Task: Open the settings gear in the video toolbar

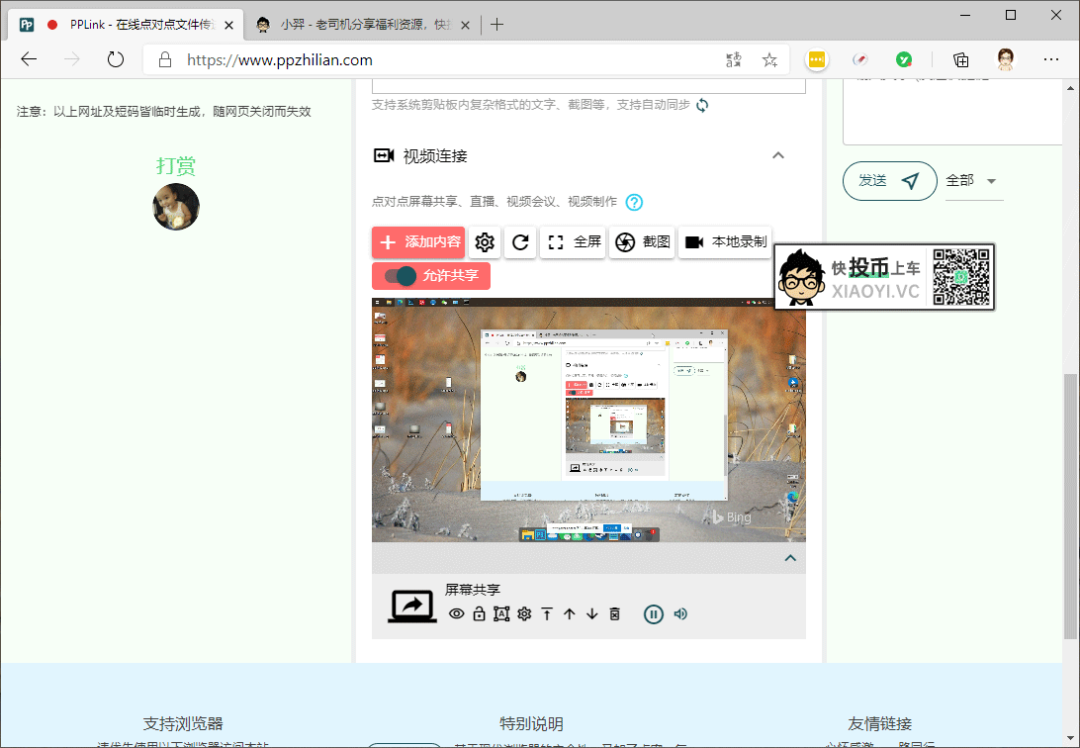Action: click(484, 242)
